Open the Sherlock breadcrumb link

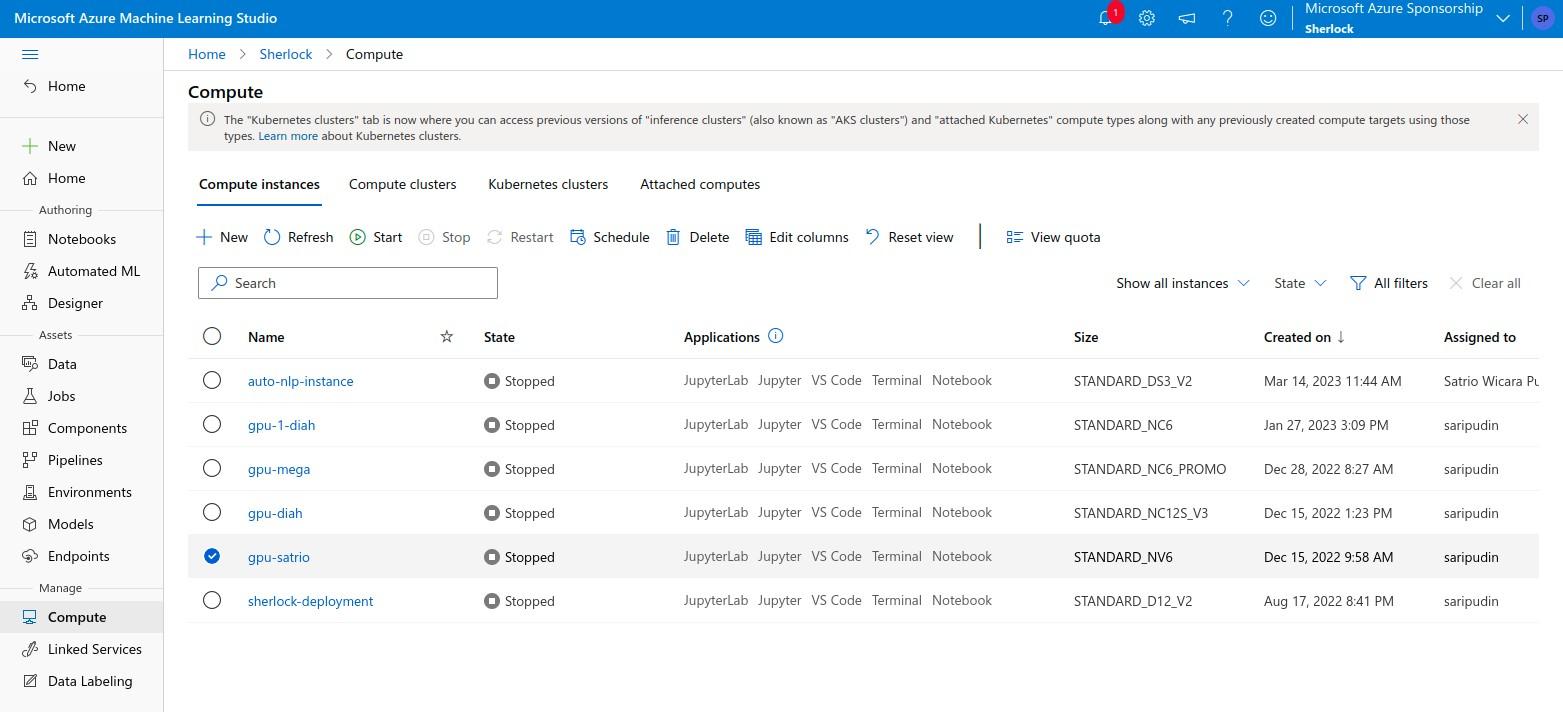tap(286, 54)
